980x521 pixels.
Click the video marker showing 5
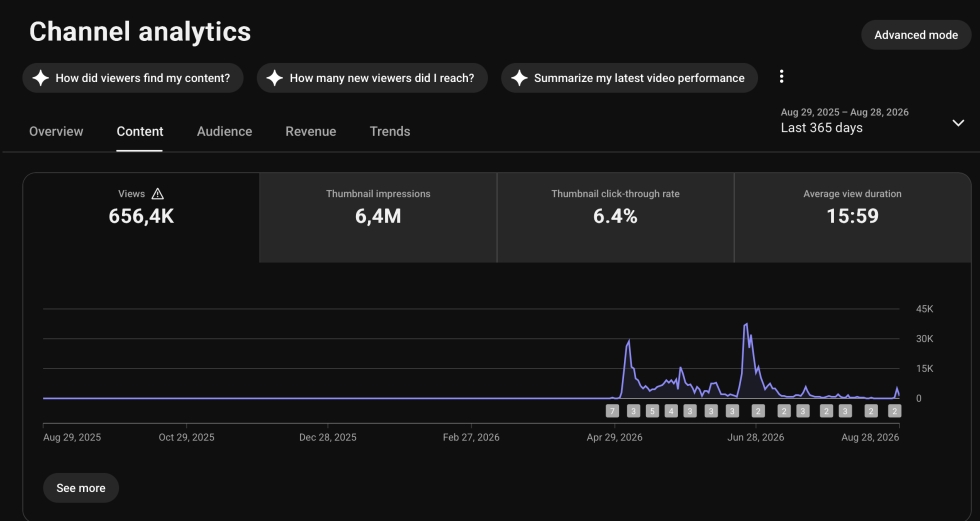[652, 411]
